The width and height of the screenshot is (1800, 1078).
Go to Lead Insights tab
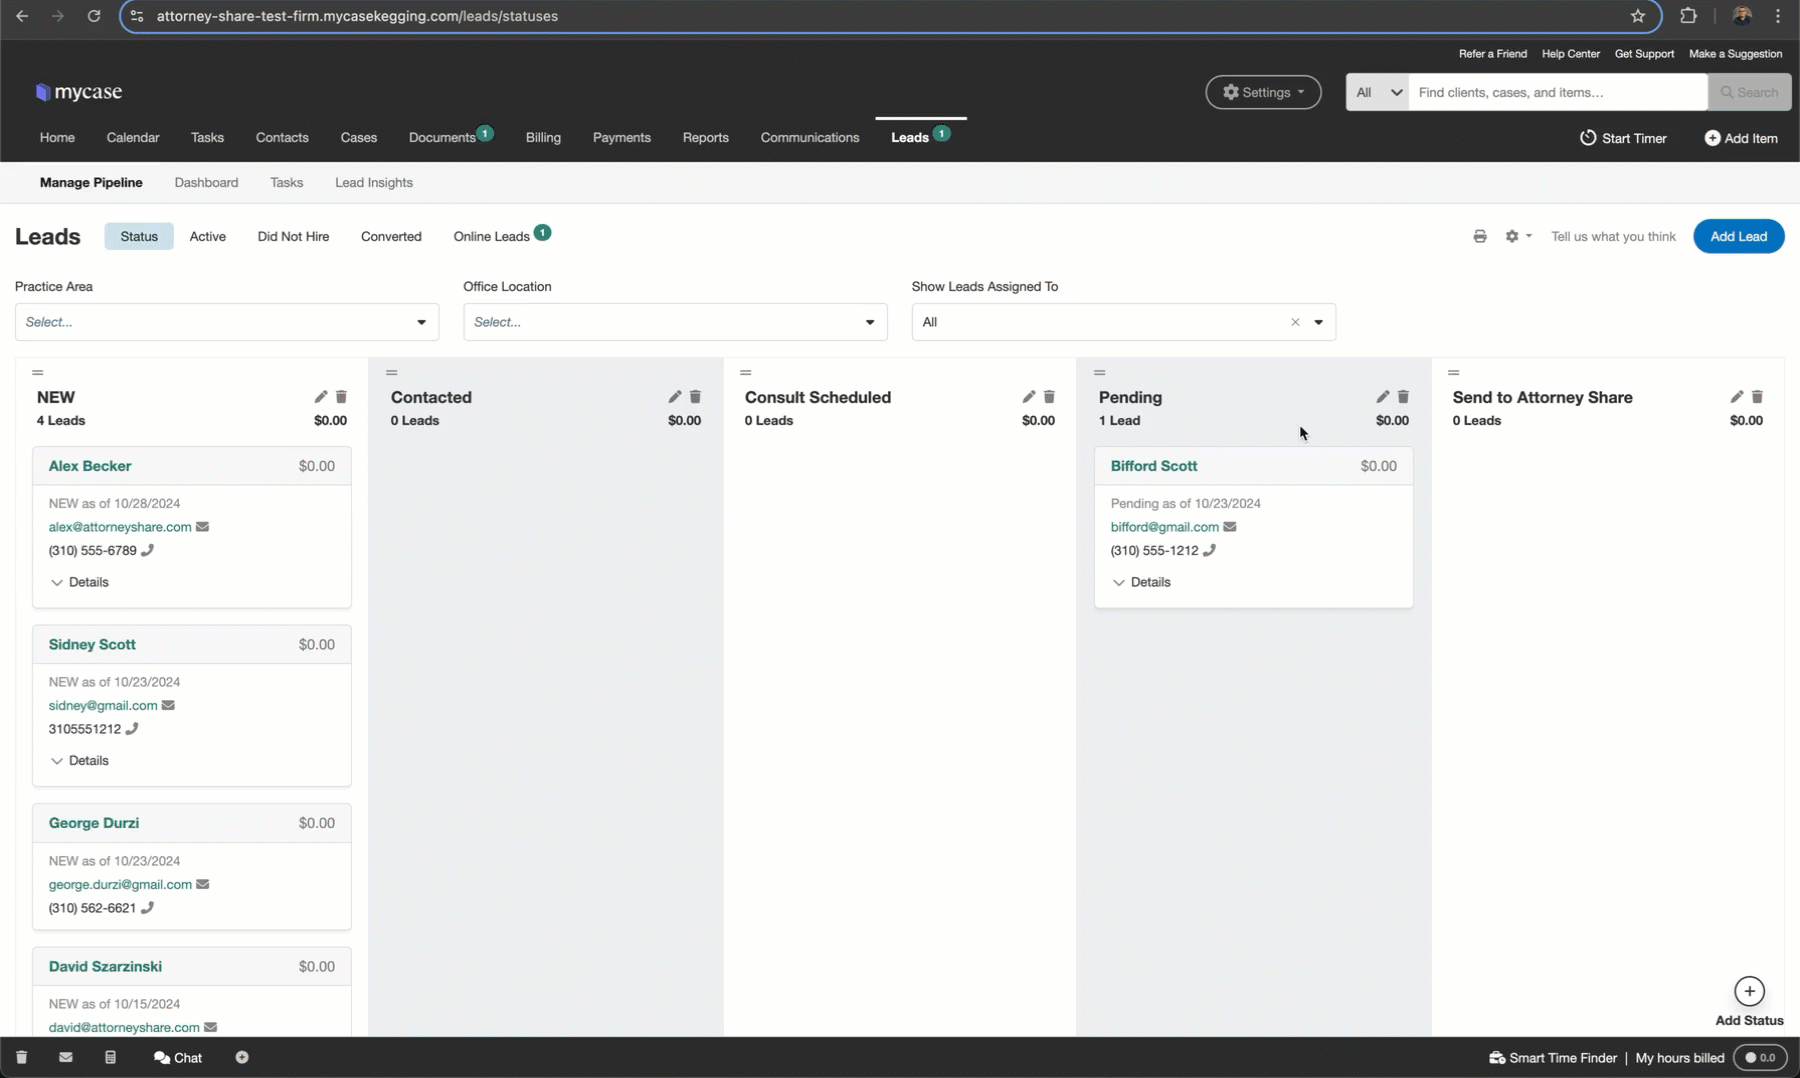pyautogui.click(x=373, y=183)
